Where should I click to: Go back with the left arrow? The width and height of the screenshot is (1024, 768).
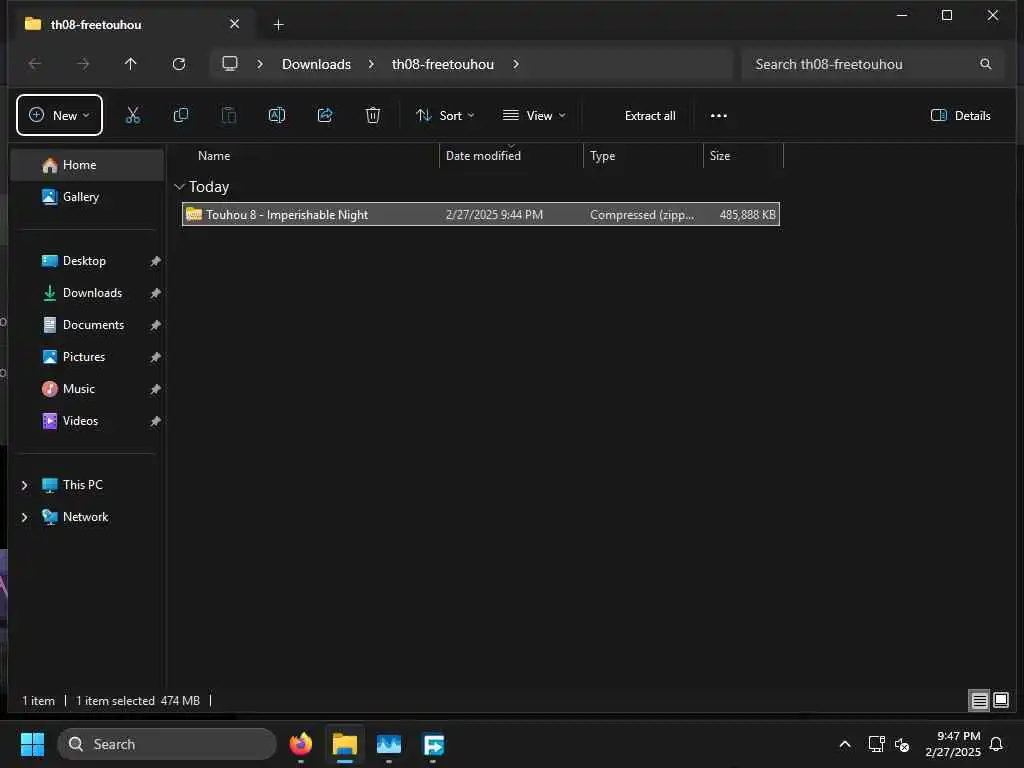click(x=35, y=64)
